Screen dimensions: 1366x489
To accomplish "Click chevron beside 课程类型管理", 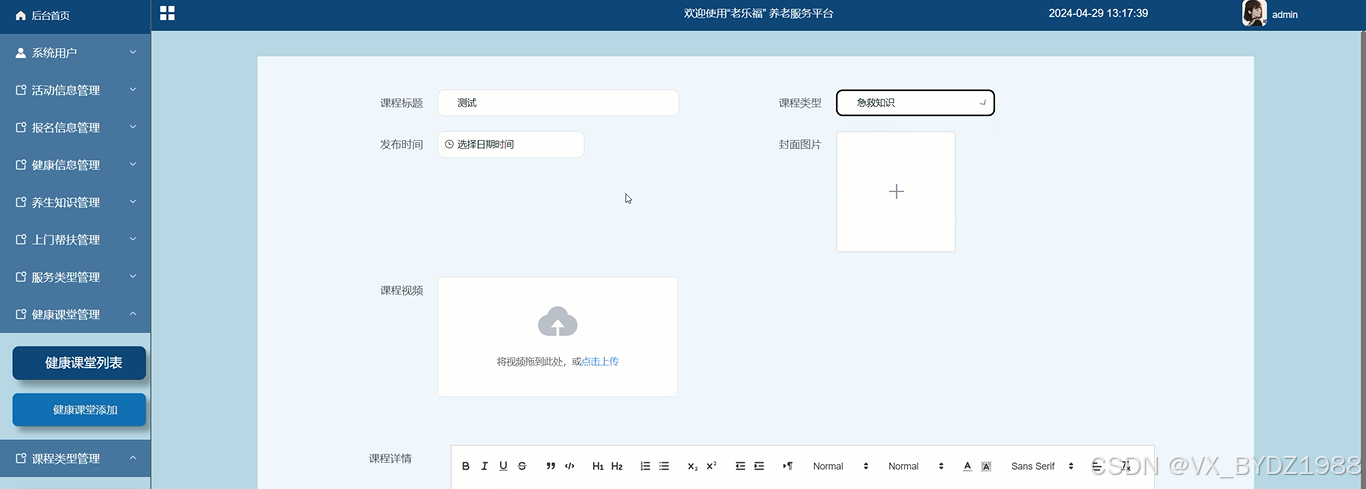I will click(133, 458).
